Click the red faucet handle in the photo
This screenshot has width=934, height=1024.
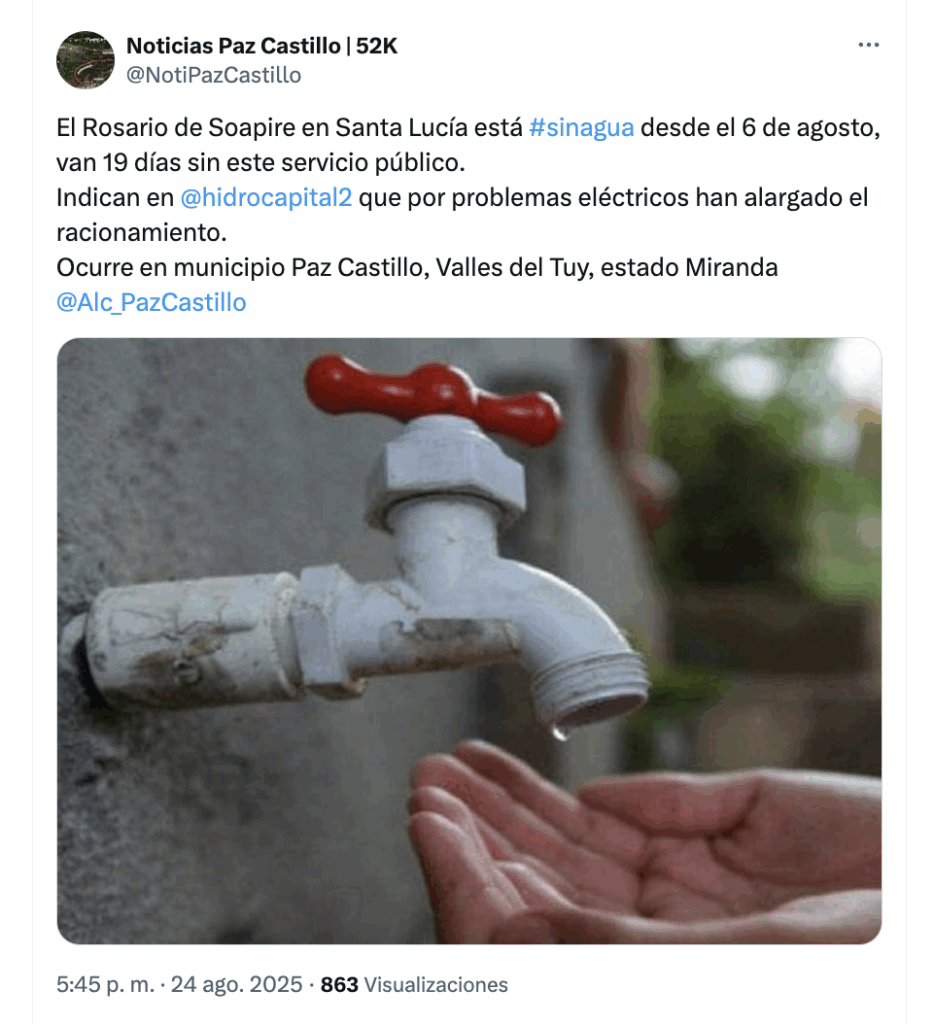pos(434,396)
